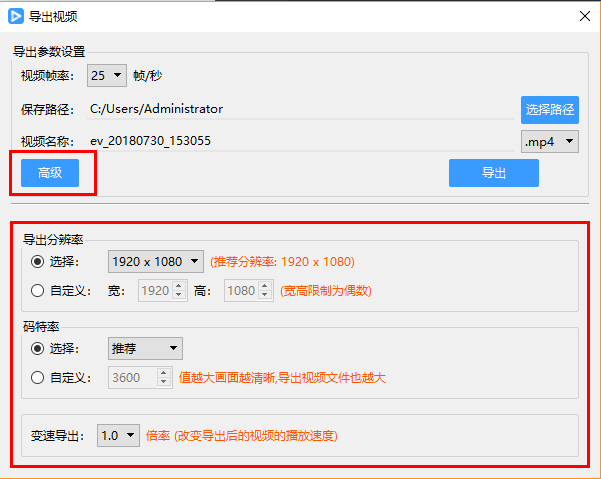Viewport: 601px width, 479px height.
Task: Select the 码特率 选择 radio button
Action: click(x=38, y=348)
